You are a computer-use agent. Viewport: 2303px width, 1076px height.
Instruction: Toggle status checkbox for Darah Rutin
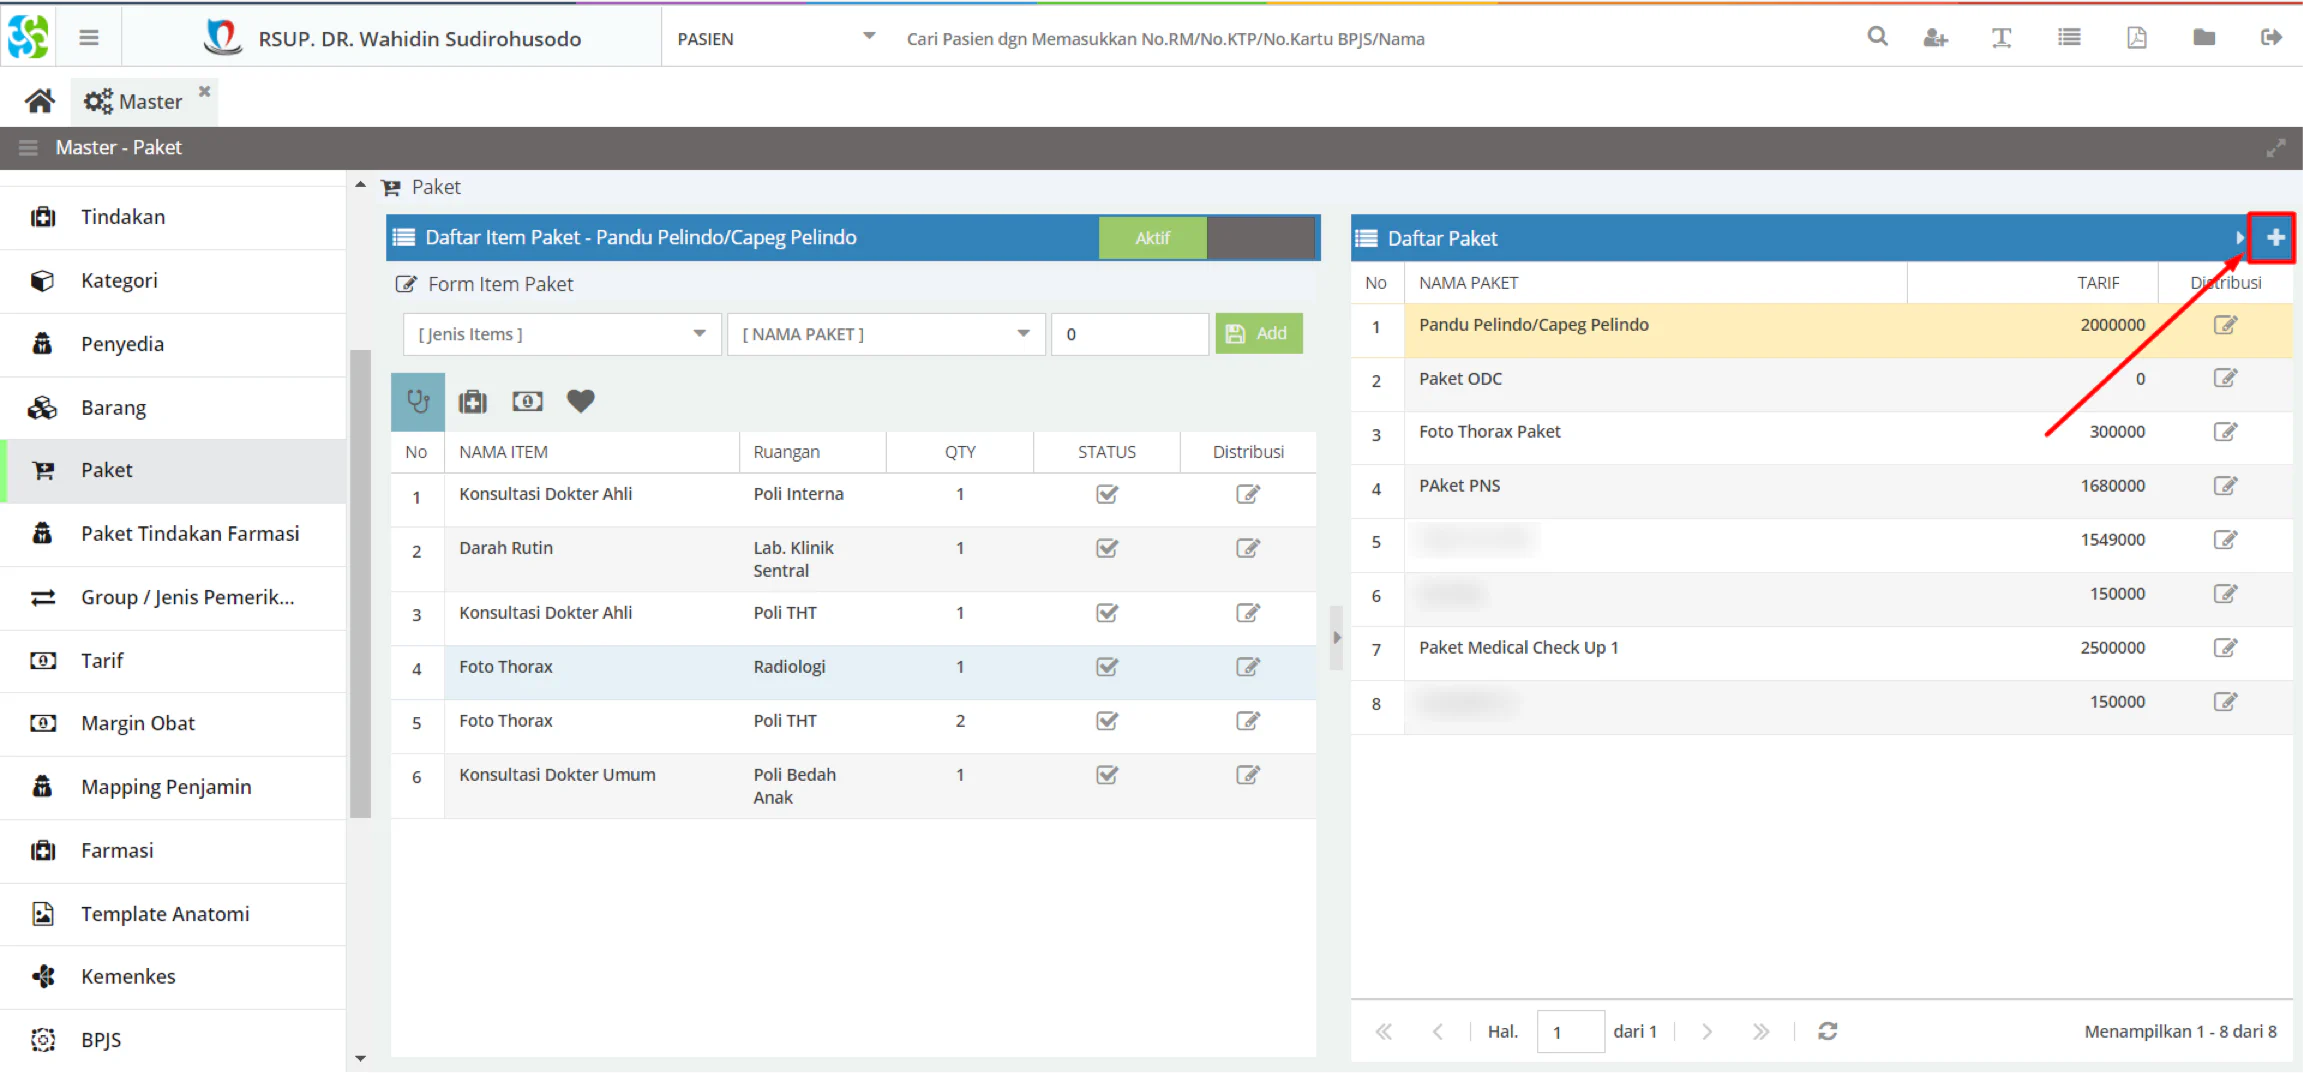tap(1107, 548)
